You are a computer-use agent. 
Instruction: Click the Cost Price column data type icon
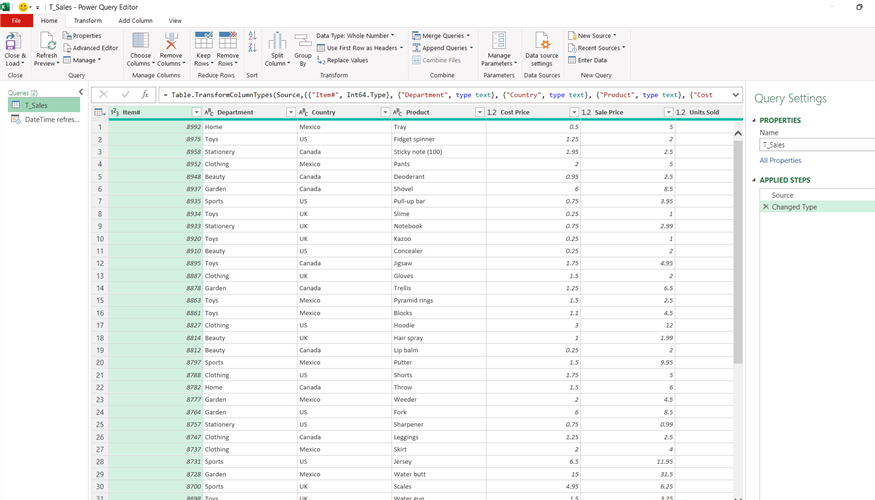coord(492,112)
